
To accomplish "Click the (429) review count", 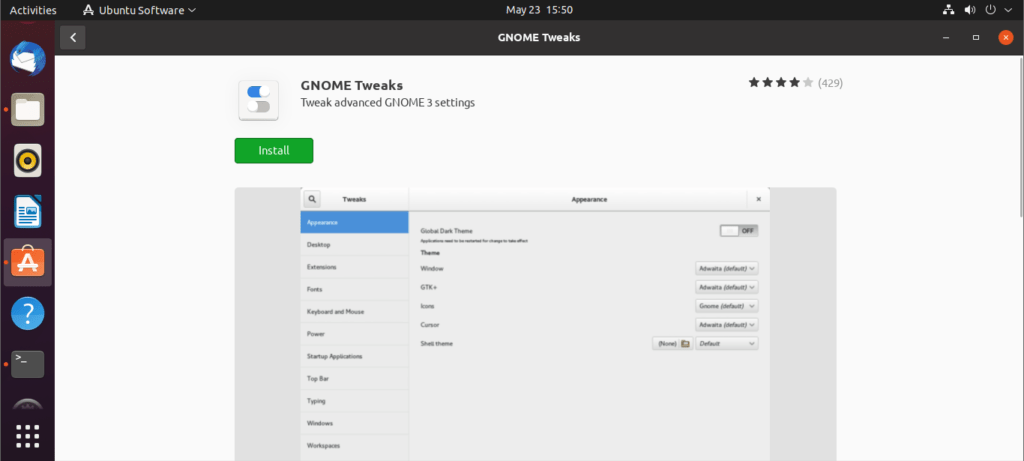I will click(830, 83).
